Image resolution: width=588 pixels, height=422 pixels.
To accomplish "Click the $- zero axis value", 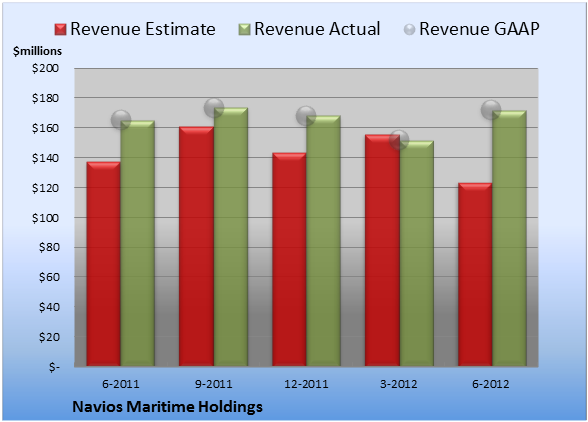I will [x=54, y=367].
